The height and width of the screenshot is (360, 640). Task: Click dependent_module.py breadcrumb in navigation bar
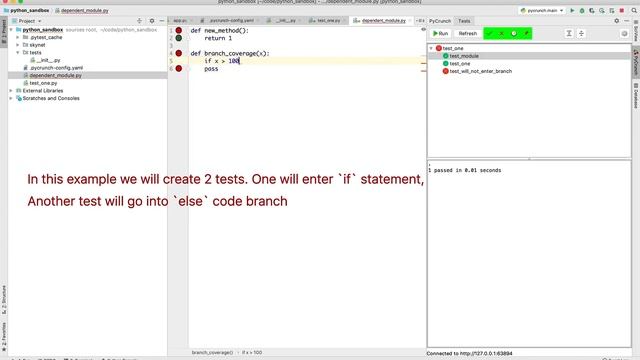tap(82, 10)
